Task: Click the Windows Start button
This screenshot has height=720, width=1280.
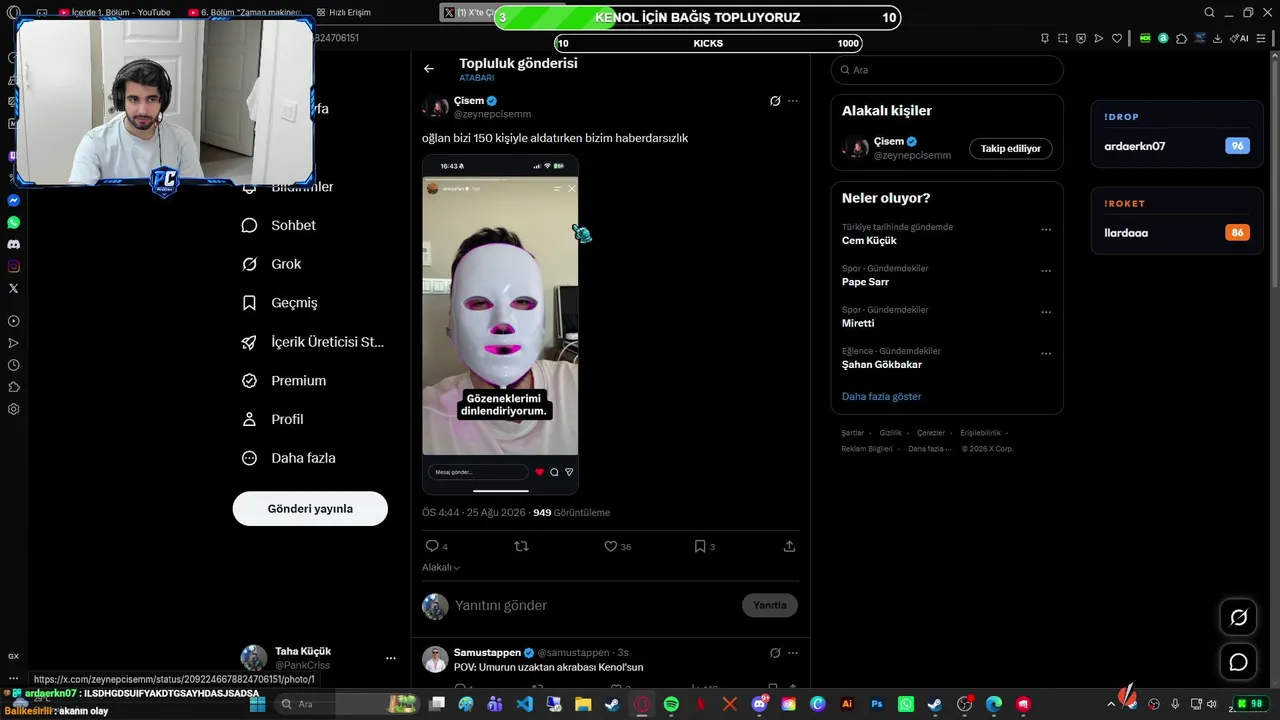Action: tap(257, 704)
